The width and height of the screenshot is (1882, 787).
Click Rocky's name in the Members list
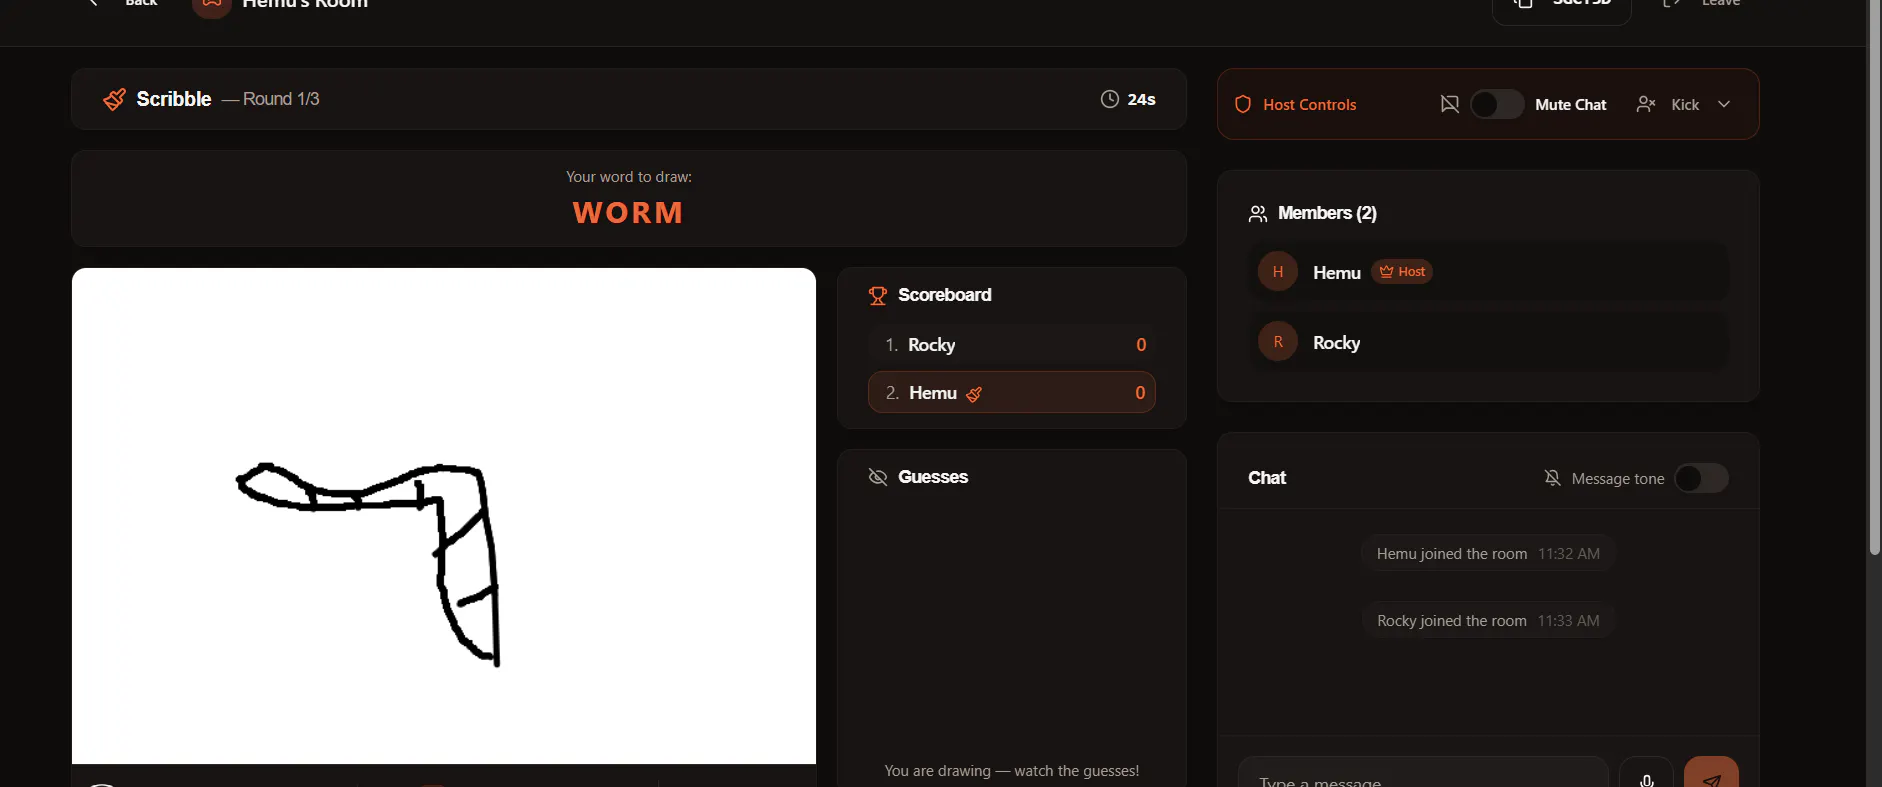[1336, 343]
